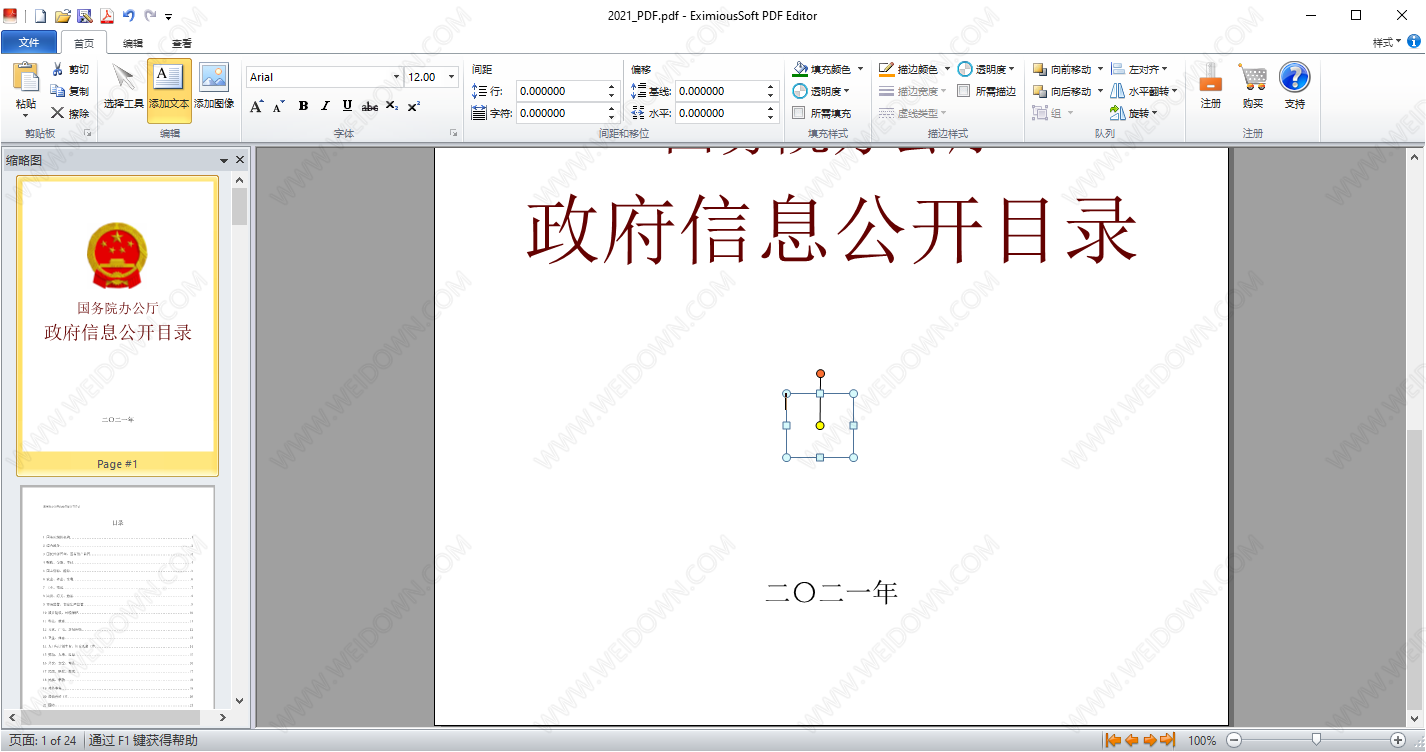Screen dimensions: 1426x752
Task: Toggle superscript formatting
Action: [414, 106]
